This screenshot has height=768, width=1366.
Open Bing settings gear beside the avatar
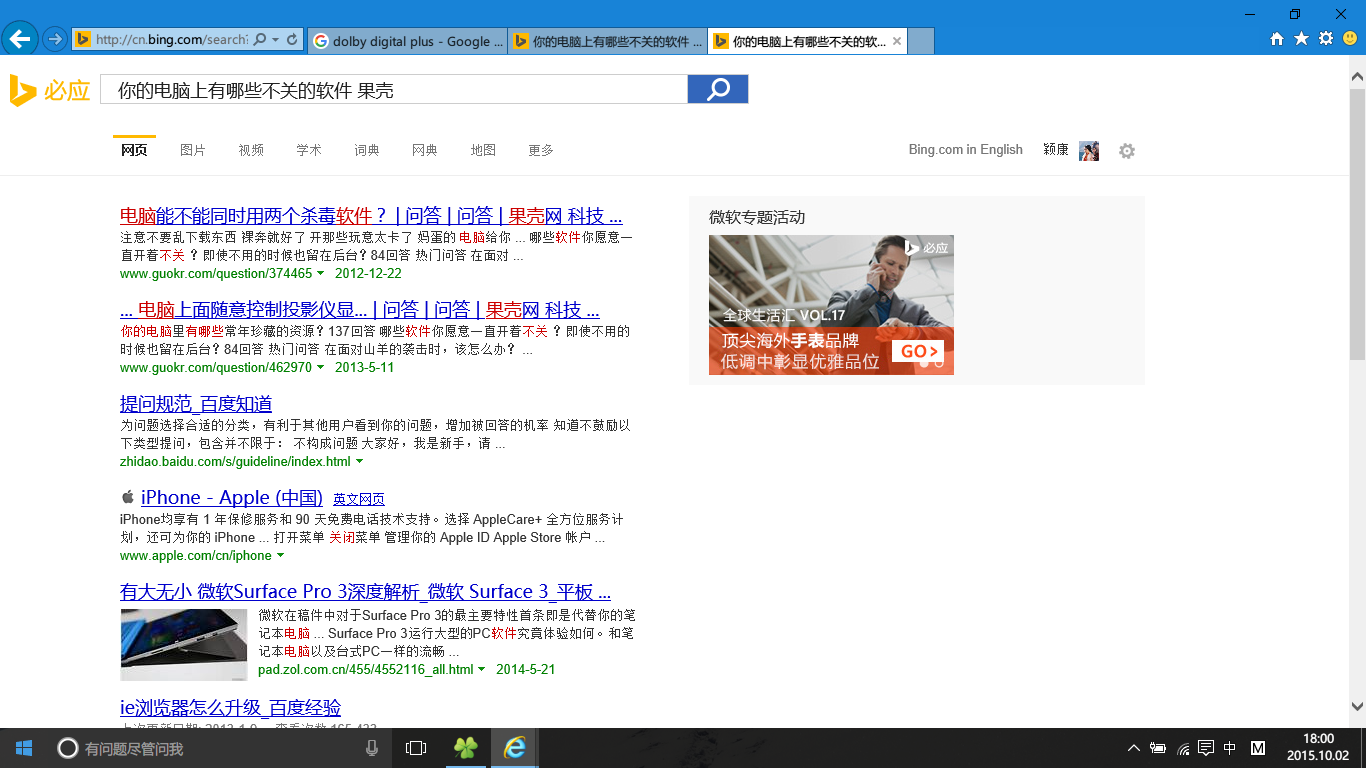pos(1127,151)
